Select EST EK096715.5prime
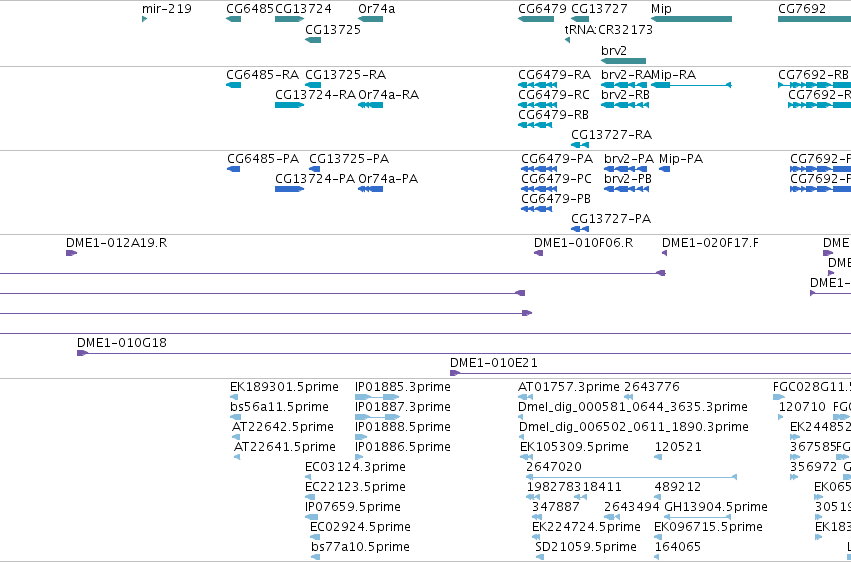The image size is (851, 562). tap(708, 527)
